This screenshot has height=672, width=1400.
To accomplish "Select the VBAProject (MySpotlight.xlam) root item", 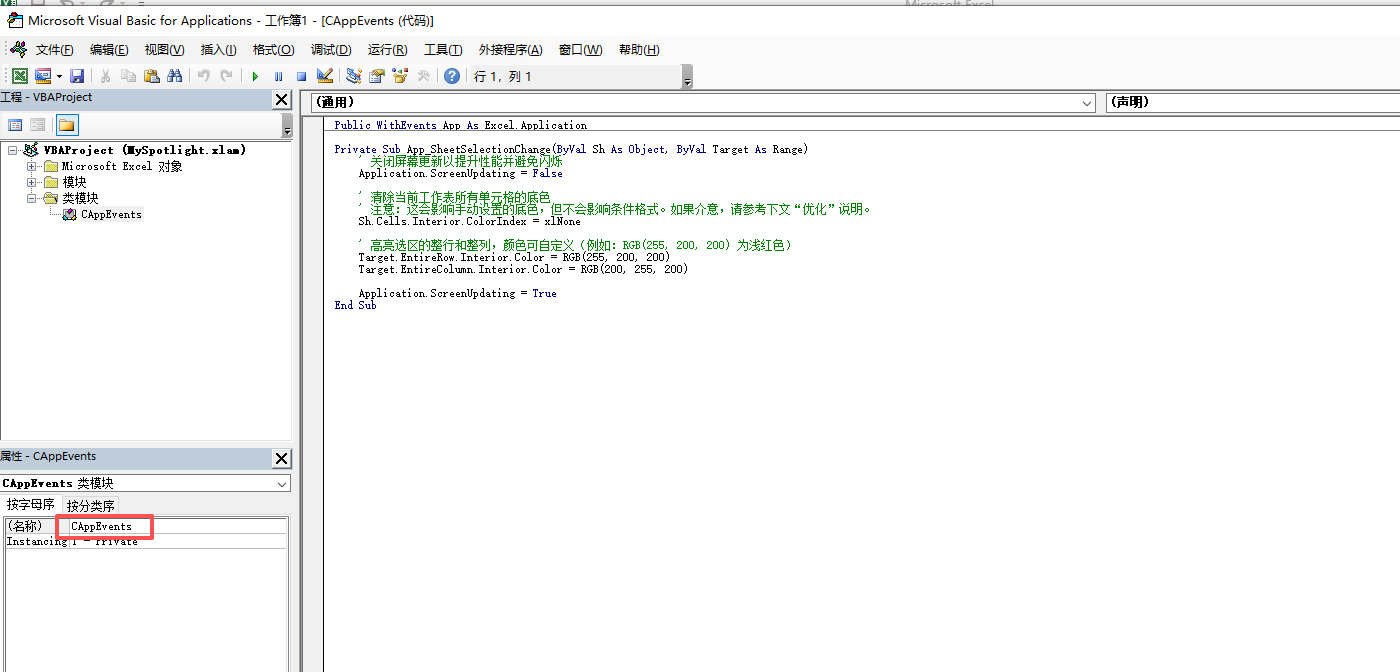I will 145,150.
